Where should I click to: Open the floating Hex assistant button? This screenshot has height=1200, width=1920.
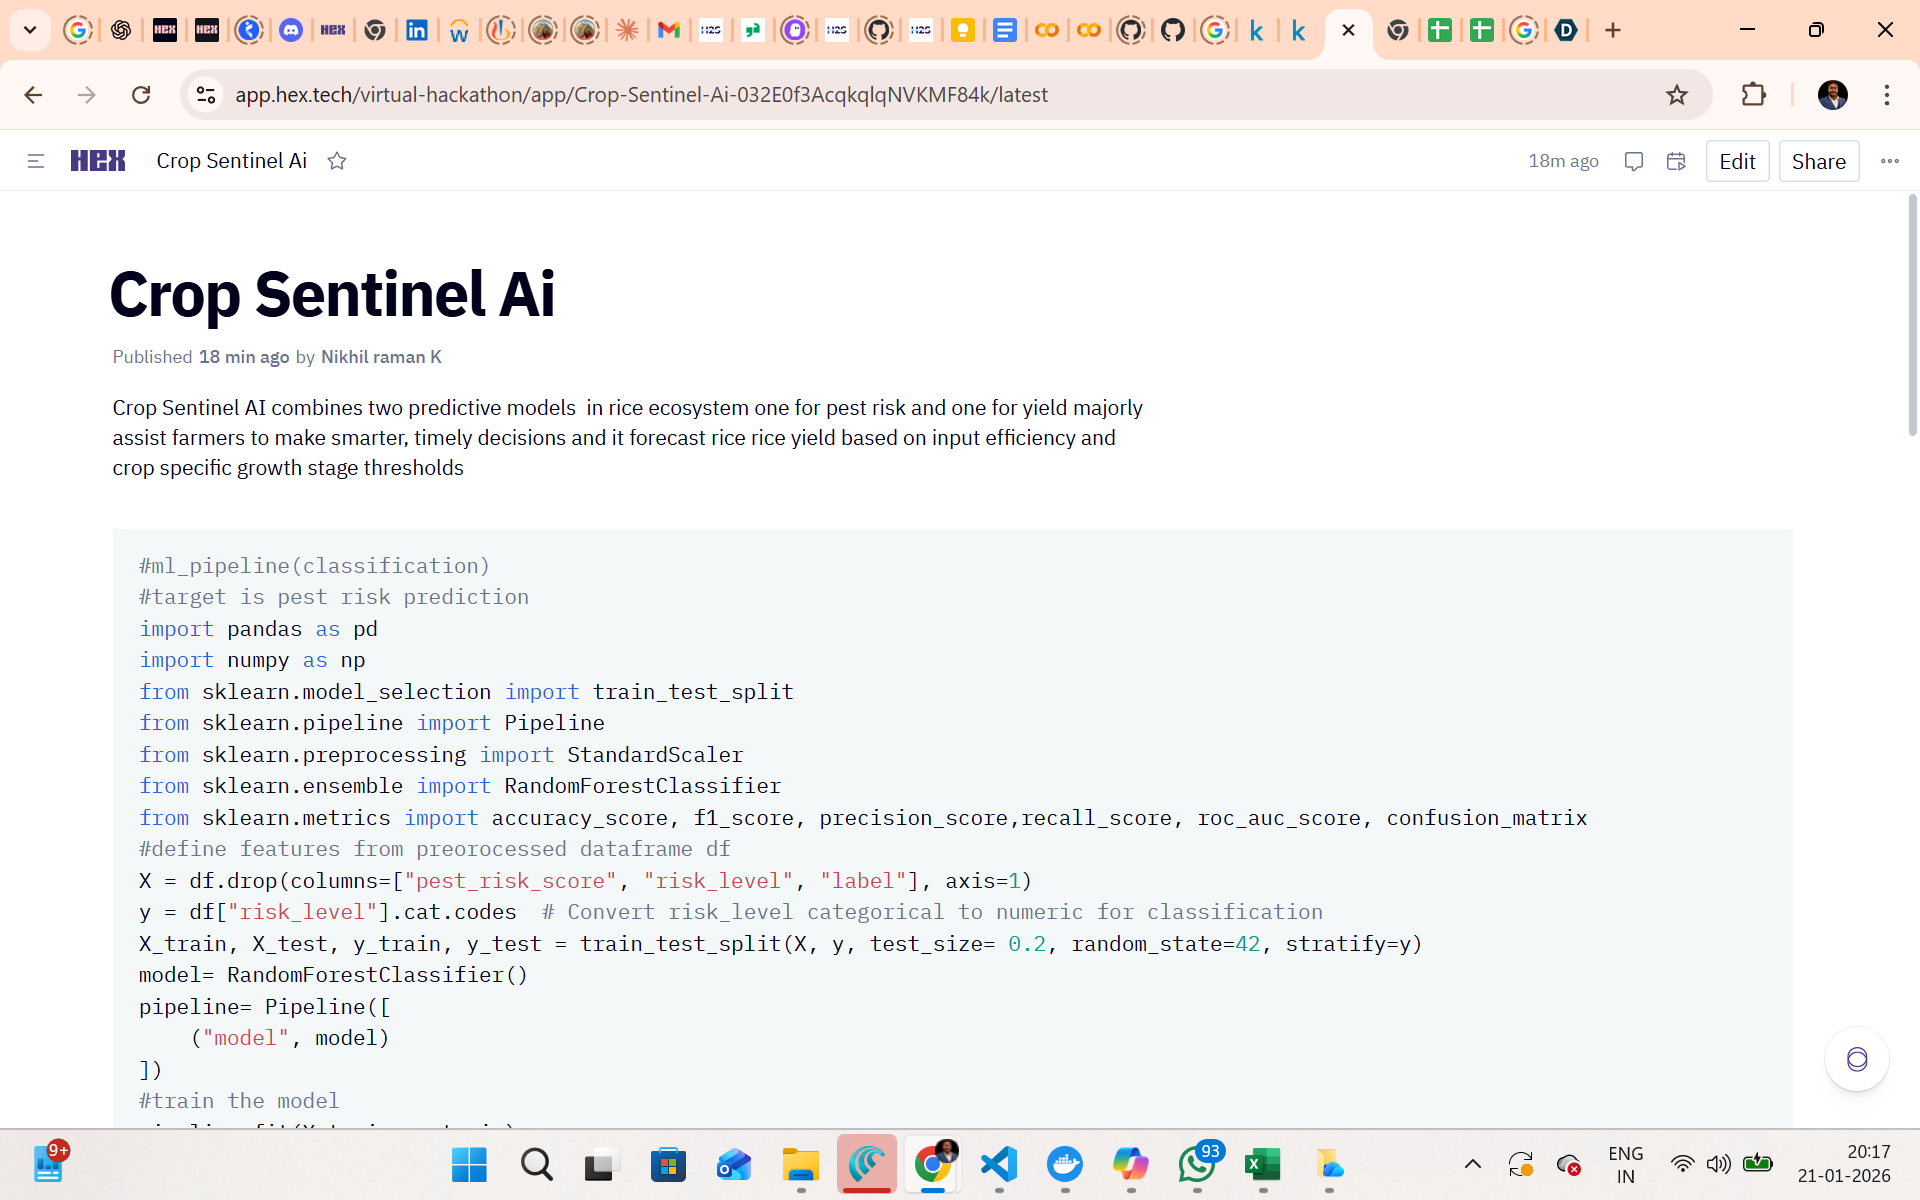click(1856, 1059)
